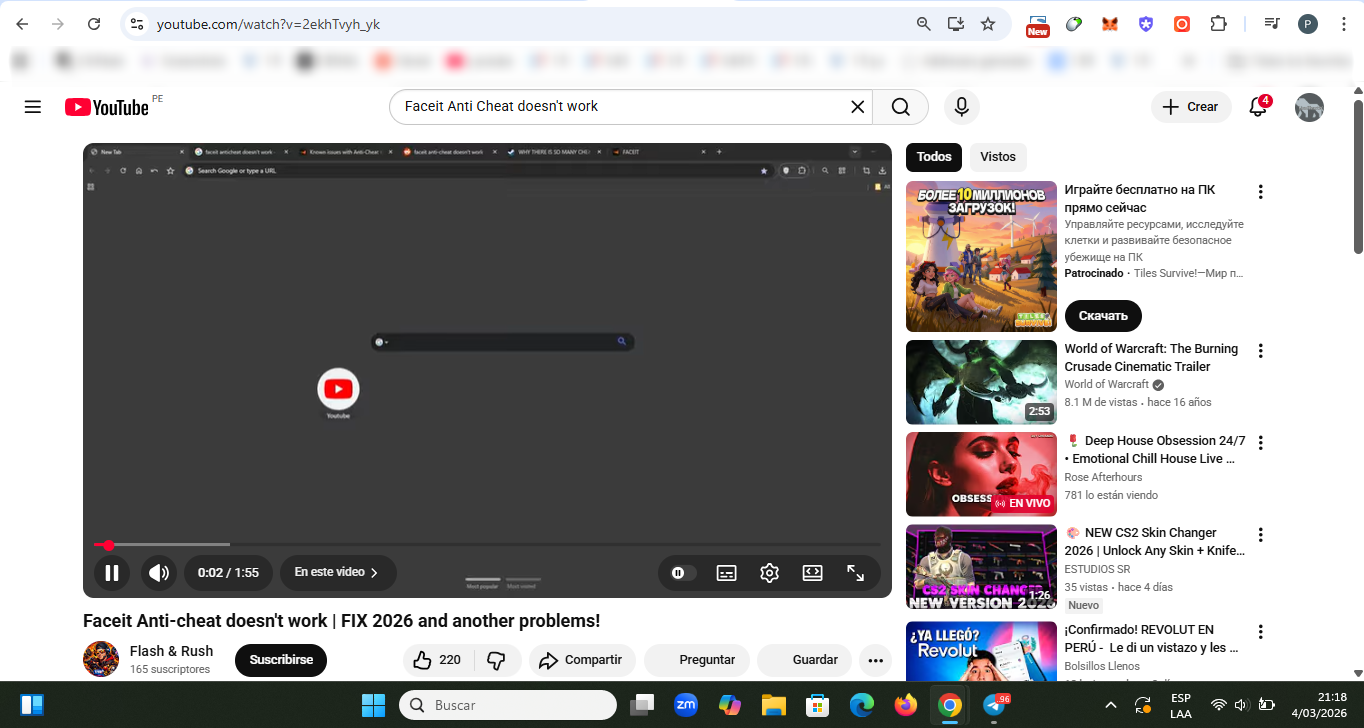1364x728 pixels.
Task: Open the Chrome profile P icon
Action: 1308,24
